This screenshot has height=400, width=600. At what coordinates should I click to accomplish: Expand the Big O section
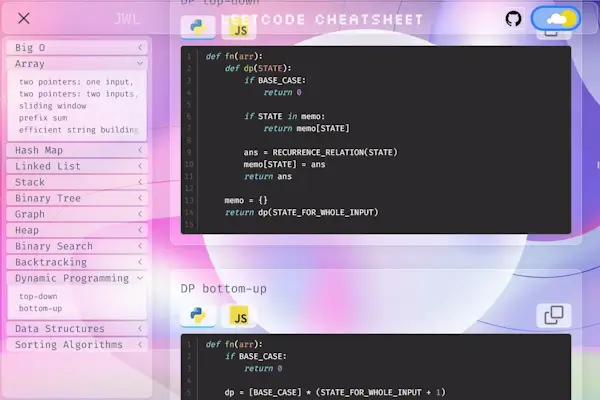(x=77, y=47)
